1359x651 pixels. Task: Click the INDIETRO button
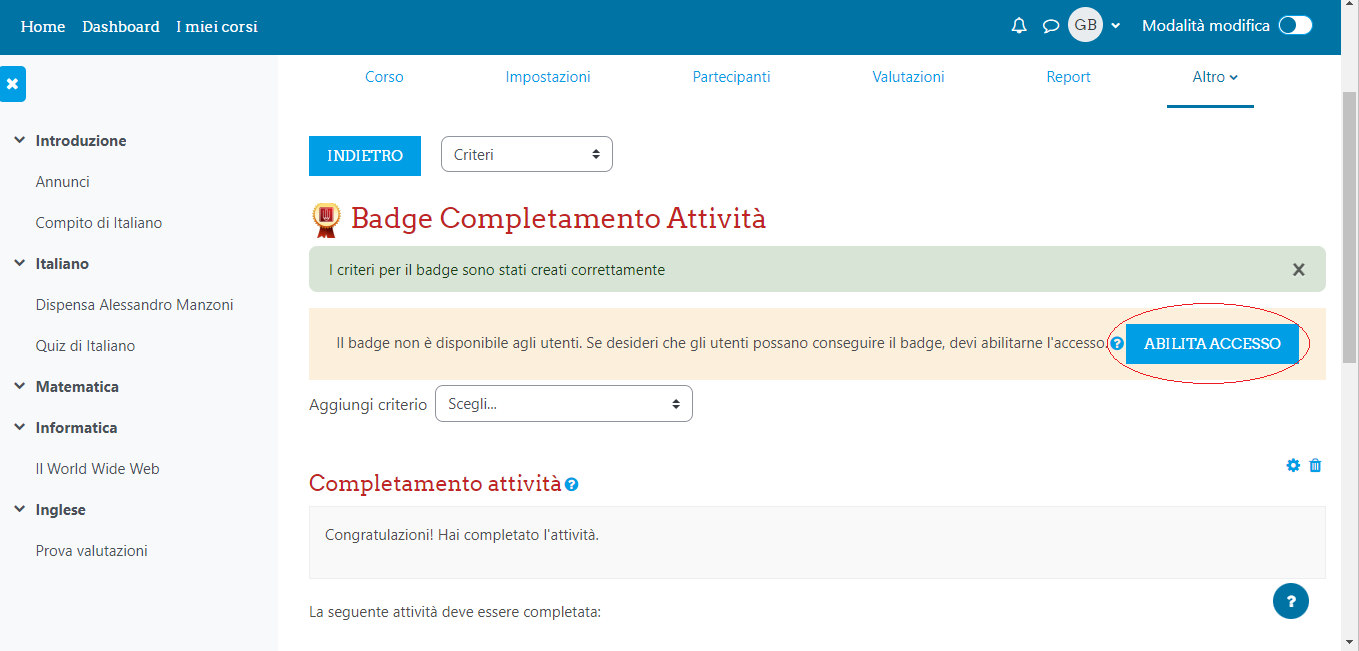[365, 156]
